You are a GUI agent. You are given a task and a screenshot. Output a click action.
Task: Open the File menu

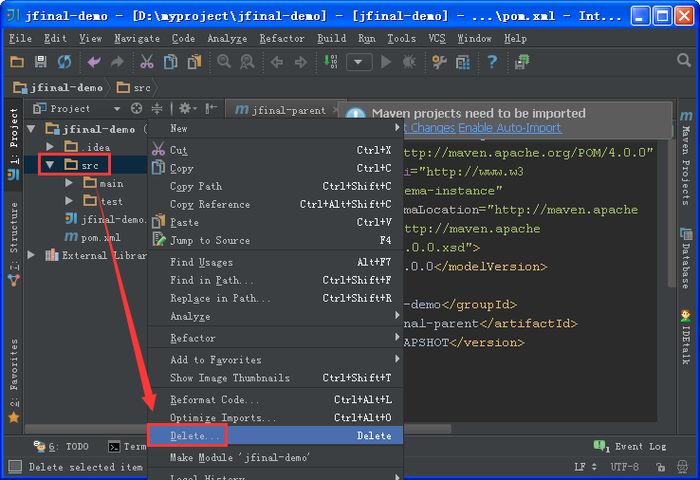[x=20, y=39]
